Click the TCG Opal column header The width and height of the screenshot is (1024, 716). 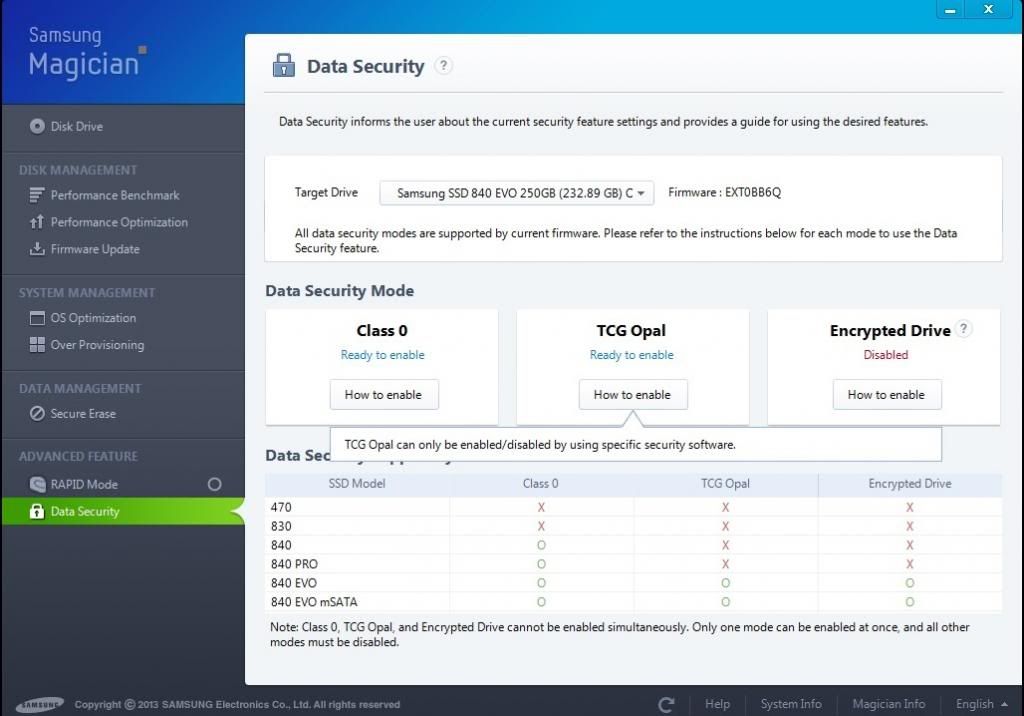725,483
